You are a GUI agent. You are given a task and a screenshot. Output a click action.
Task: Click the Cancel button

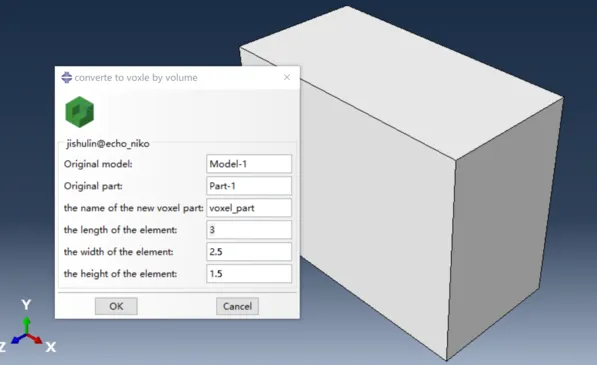point(237,306)
